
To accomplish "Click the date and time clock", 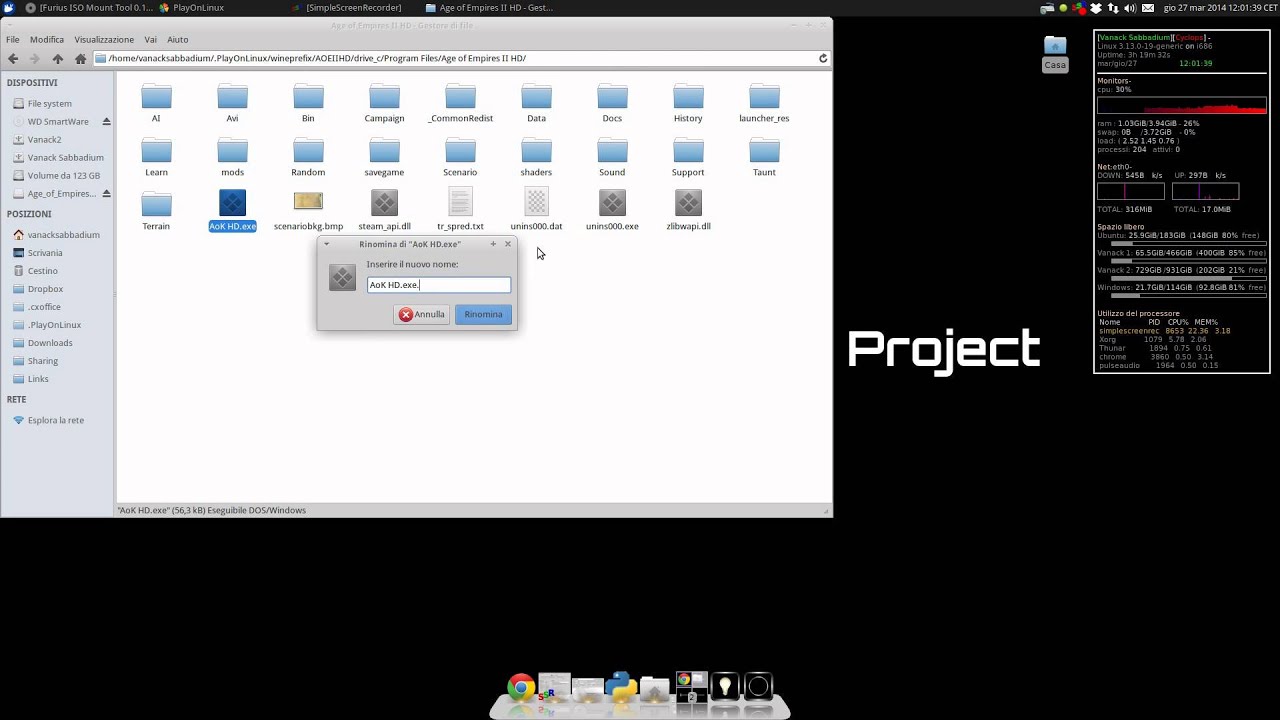I will click(1220, 8).
